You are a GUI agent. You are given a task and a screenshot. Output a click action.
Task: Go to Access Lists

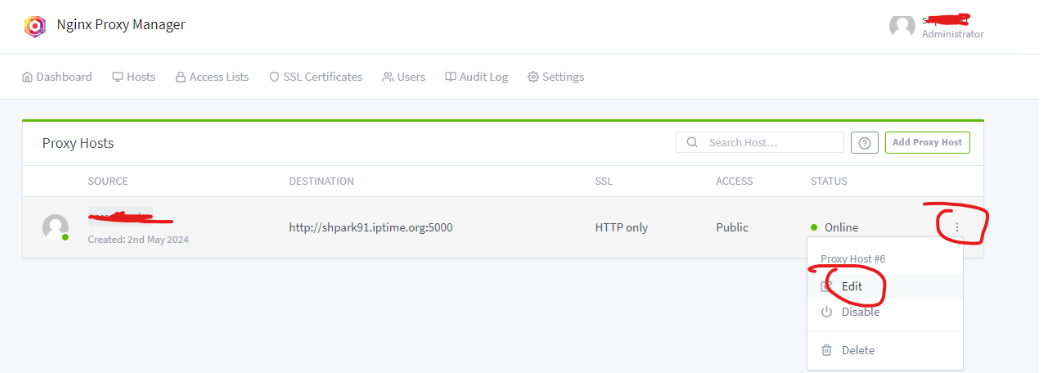pos(212,77)
